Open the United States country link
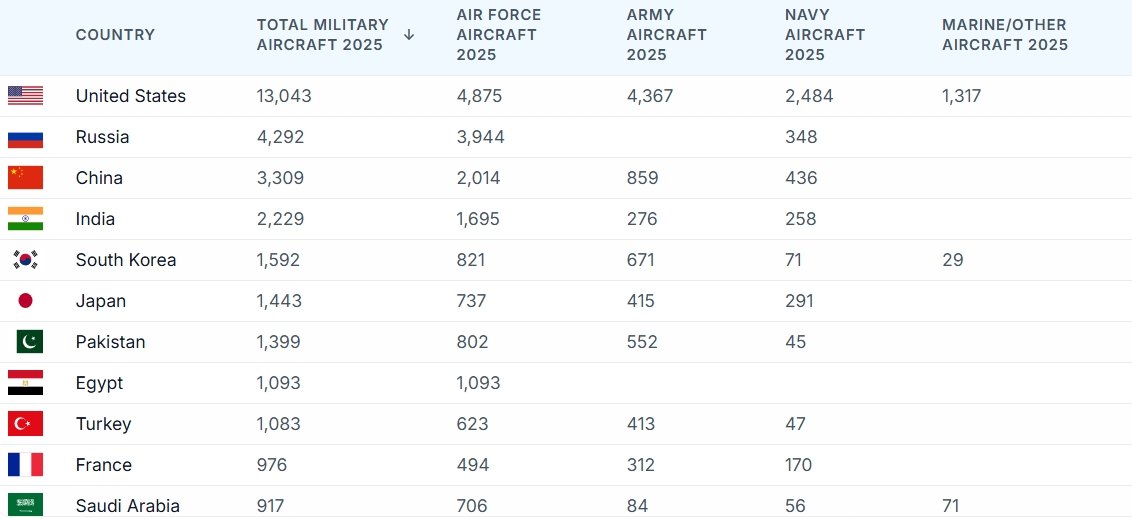1132x519 pixels. point(131,96)
